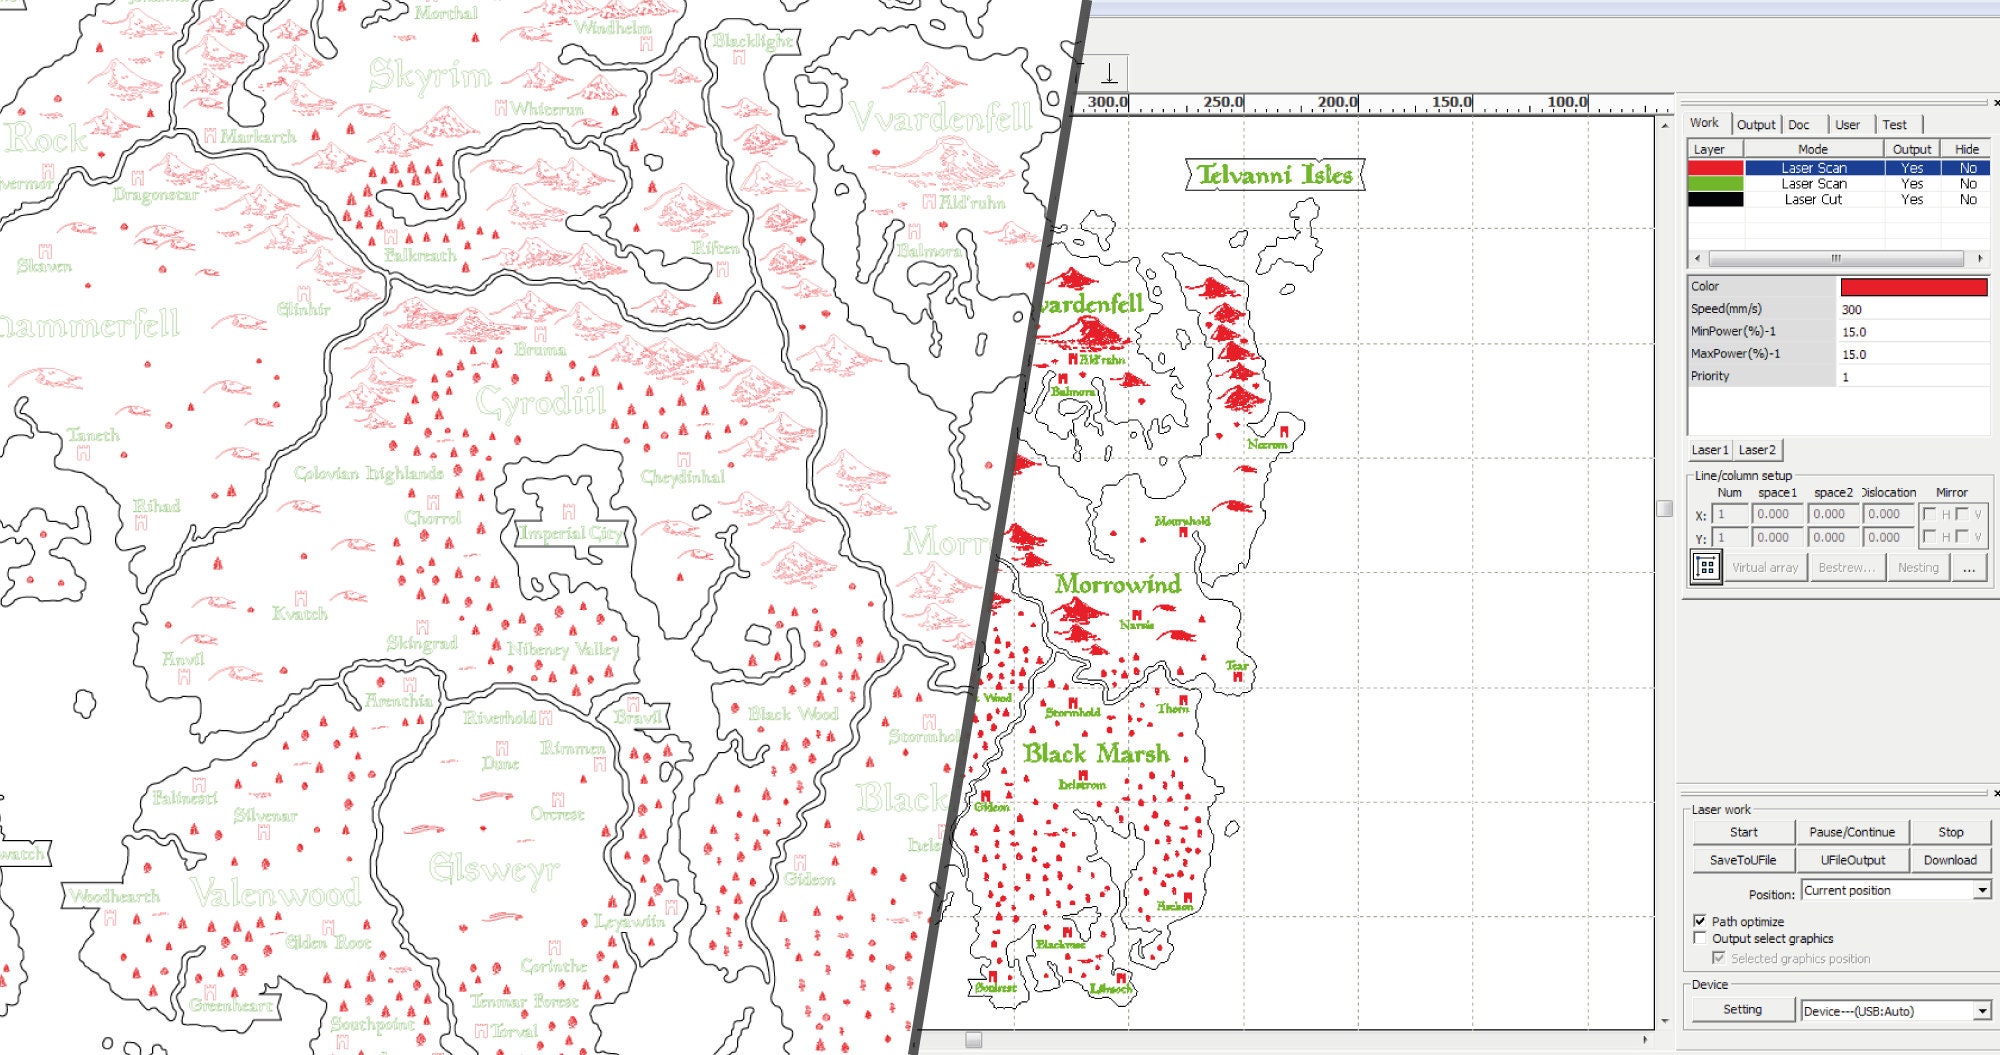Click the SaveToUFile button
This screenshot has width=2000, height=1055.
(1743, 860)
